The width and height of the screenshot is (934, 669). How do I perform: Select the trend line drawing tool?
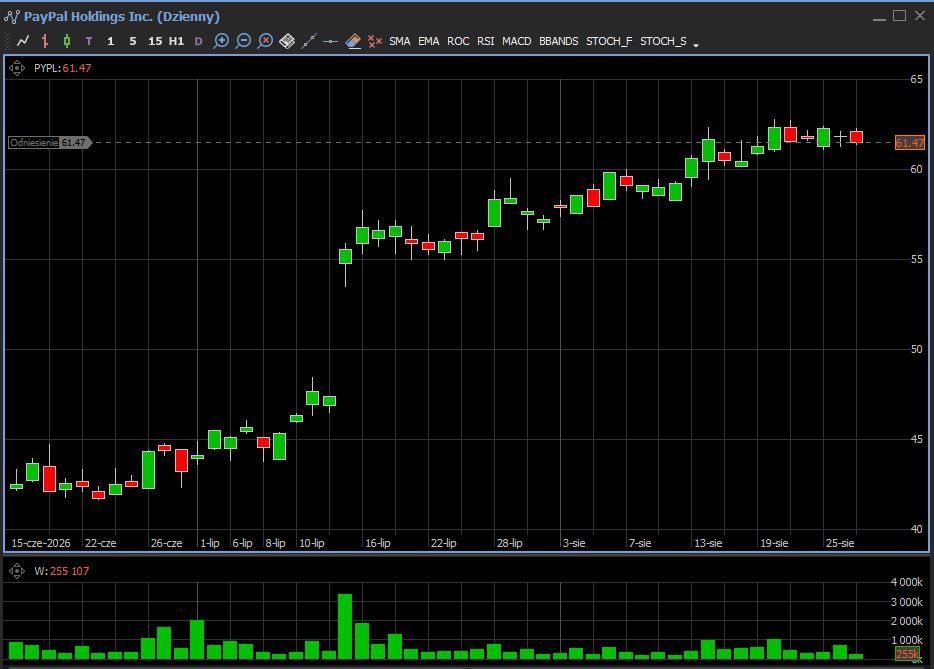[309, 41]
